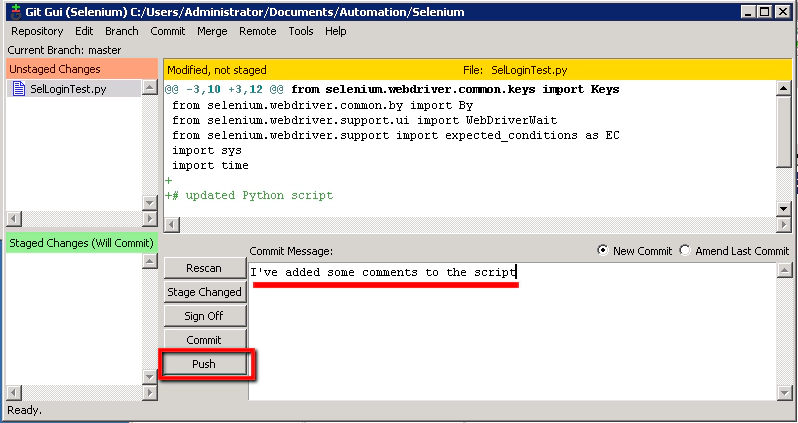Viewport: 798px width, 423px height.
Task: Click Unstaged Changes list scroll down arrow
Action: click(x=150, y=203)
